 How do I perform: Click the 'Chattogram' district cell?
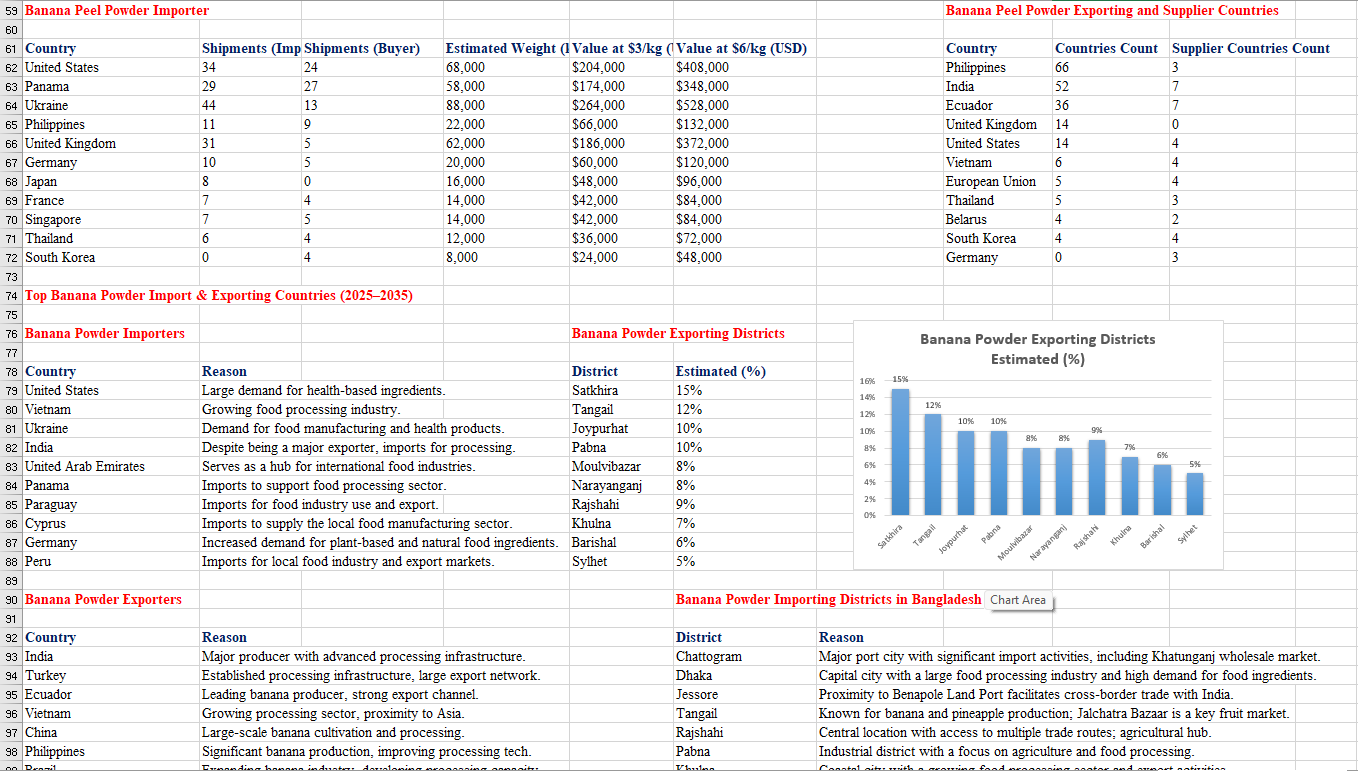709,656
